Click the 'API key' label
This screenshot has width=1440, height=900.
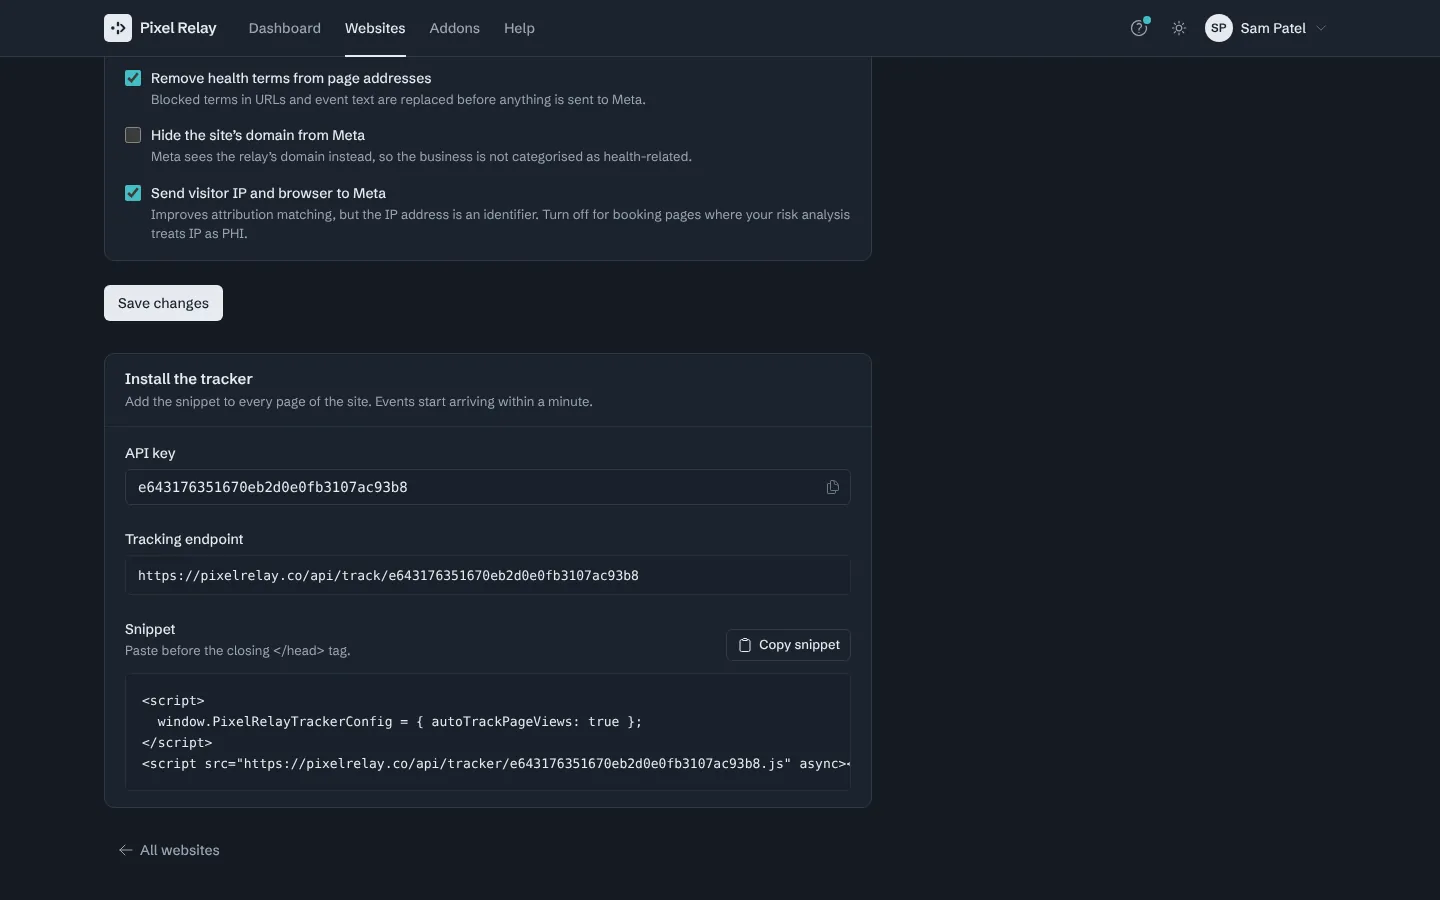[x=150, y=453]
